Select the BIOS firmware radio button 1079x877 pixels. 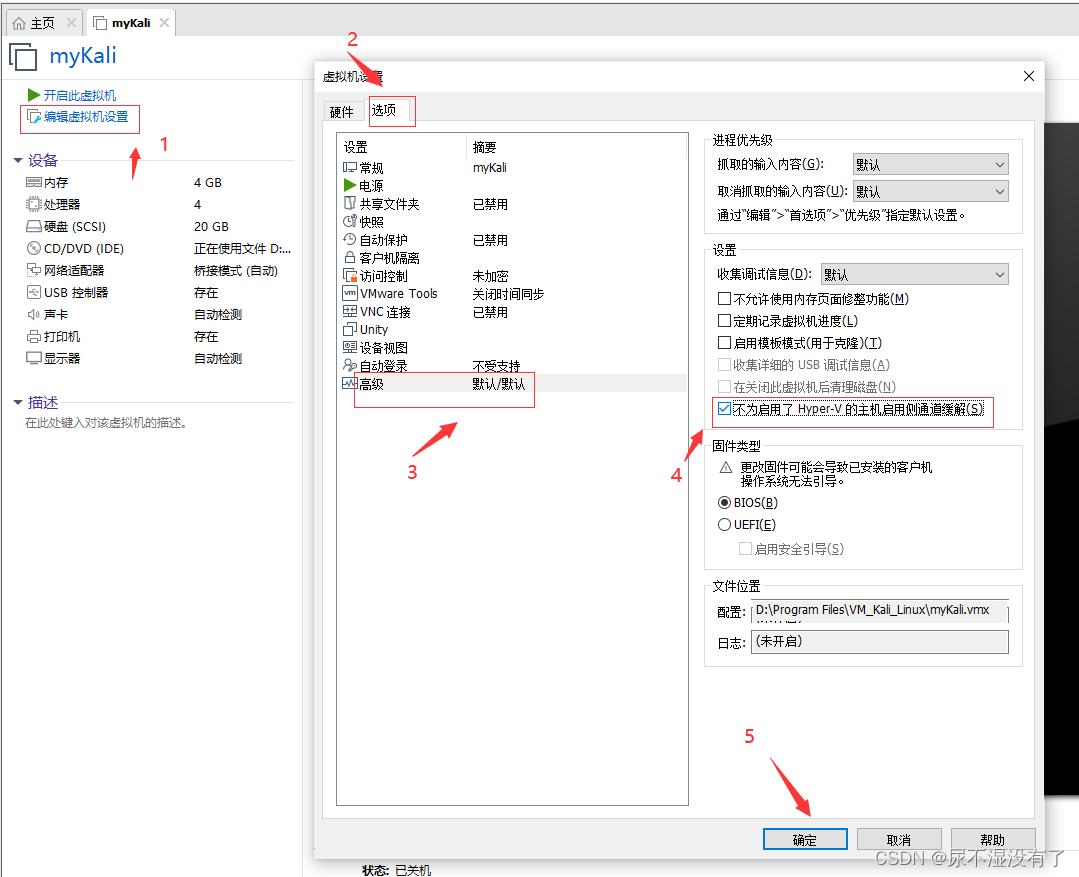pos(724,503)
